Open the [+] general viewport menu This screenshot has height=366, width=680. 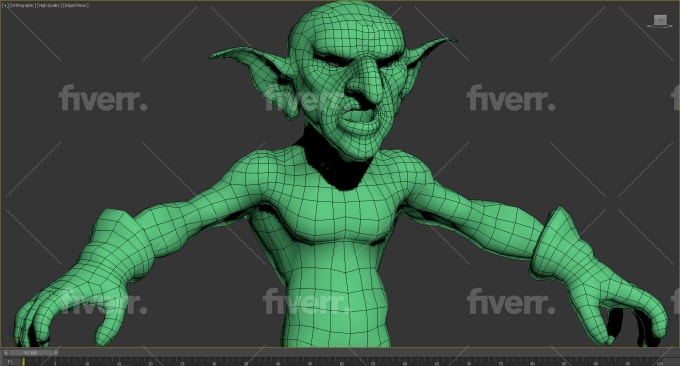click(x=5, y=6)
